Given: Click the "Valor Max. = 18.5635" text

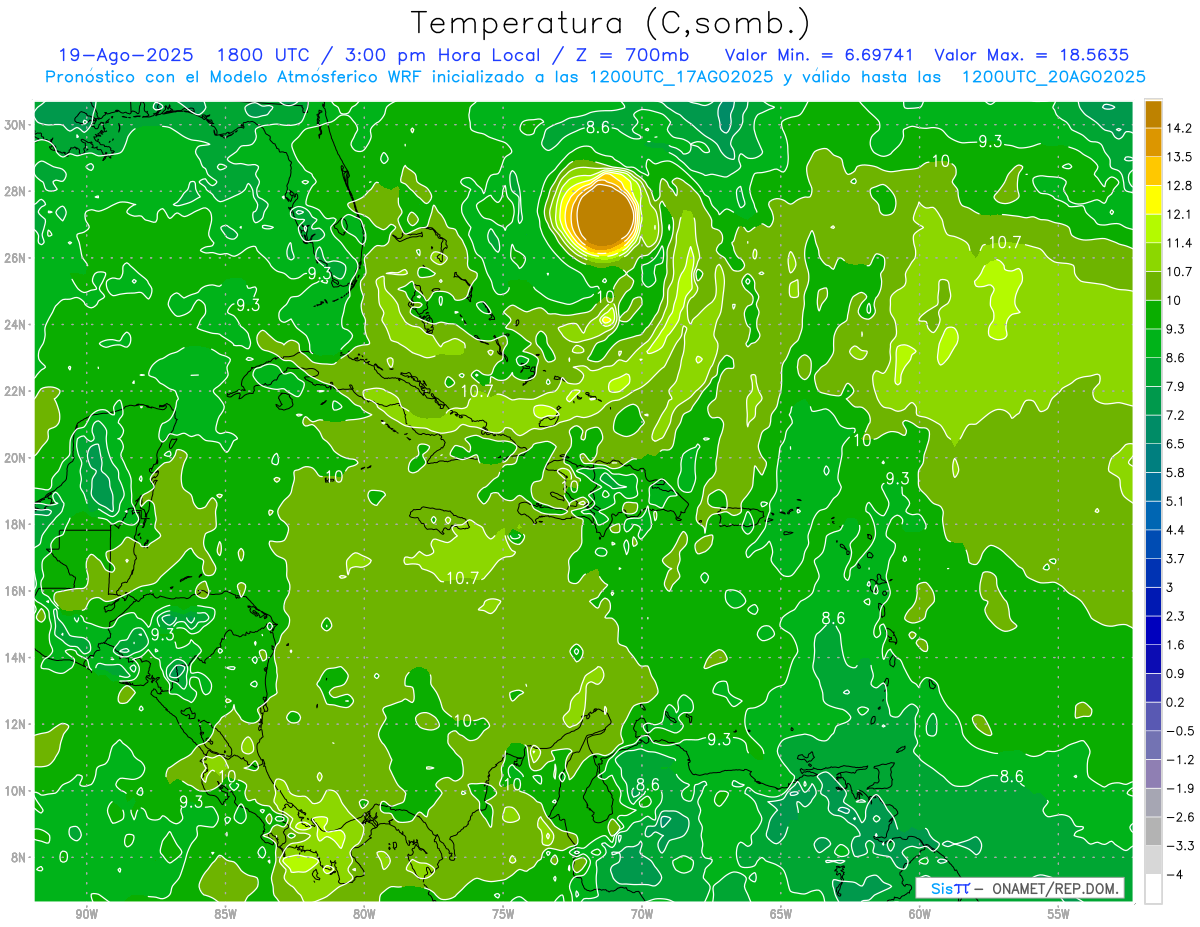Looking at the screenshot, I should tap(1031, 55).
